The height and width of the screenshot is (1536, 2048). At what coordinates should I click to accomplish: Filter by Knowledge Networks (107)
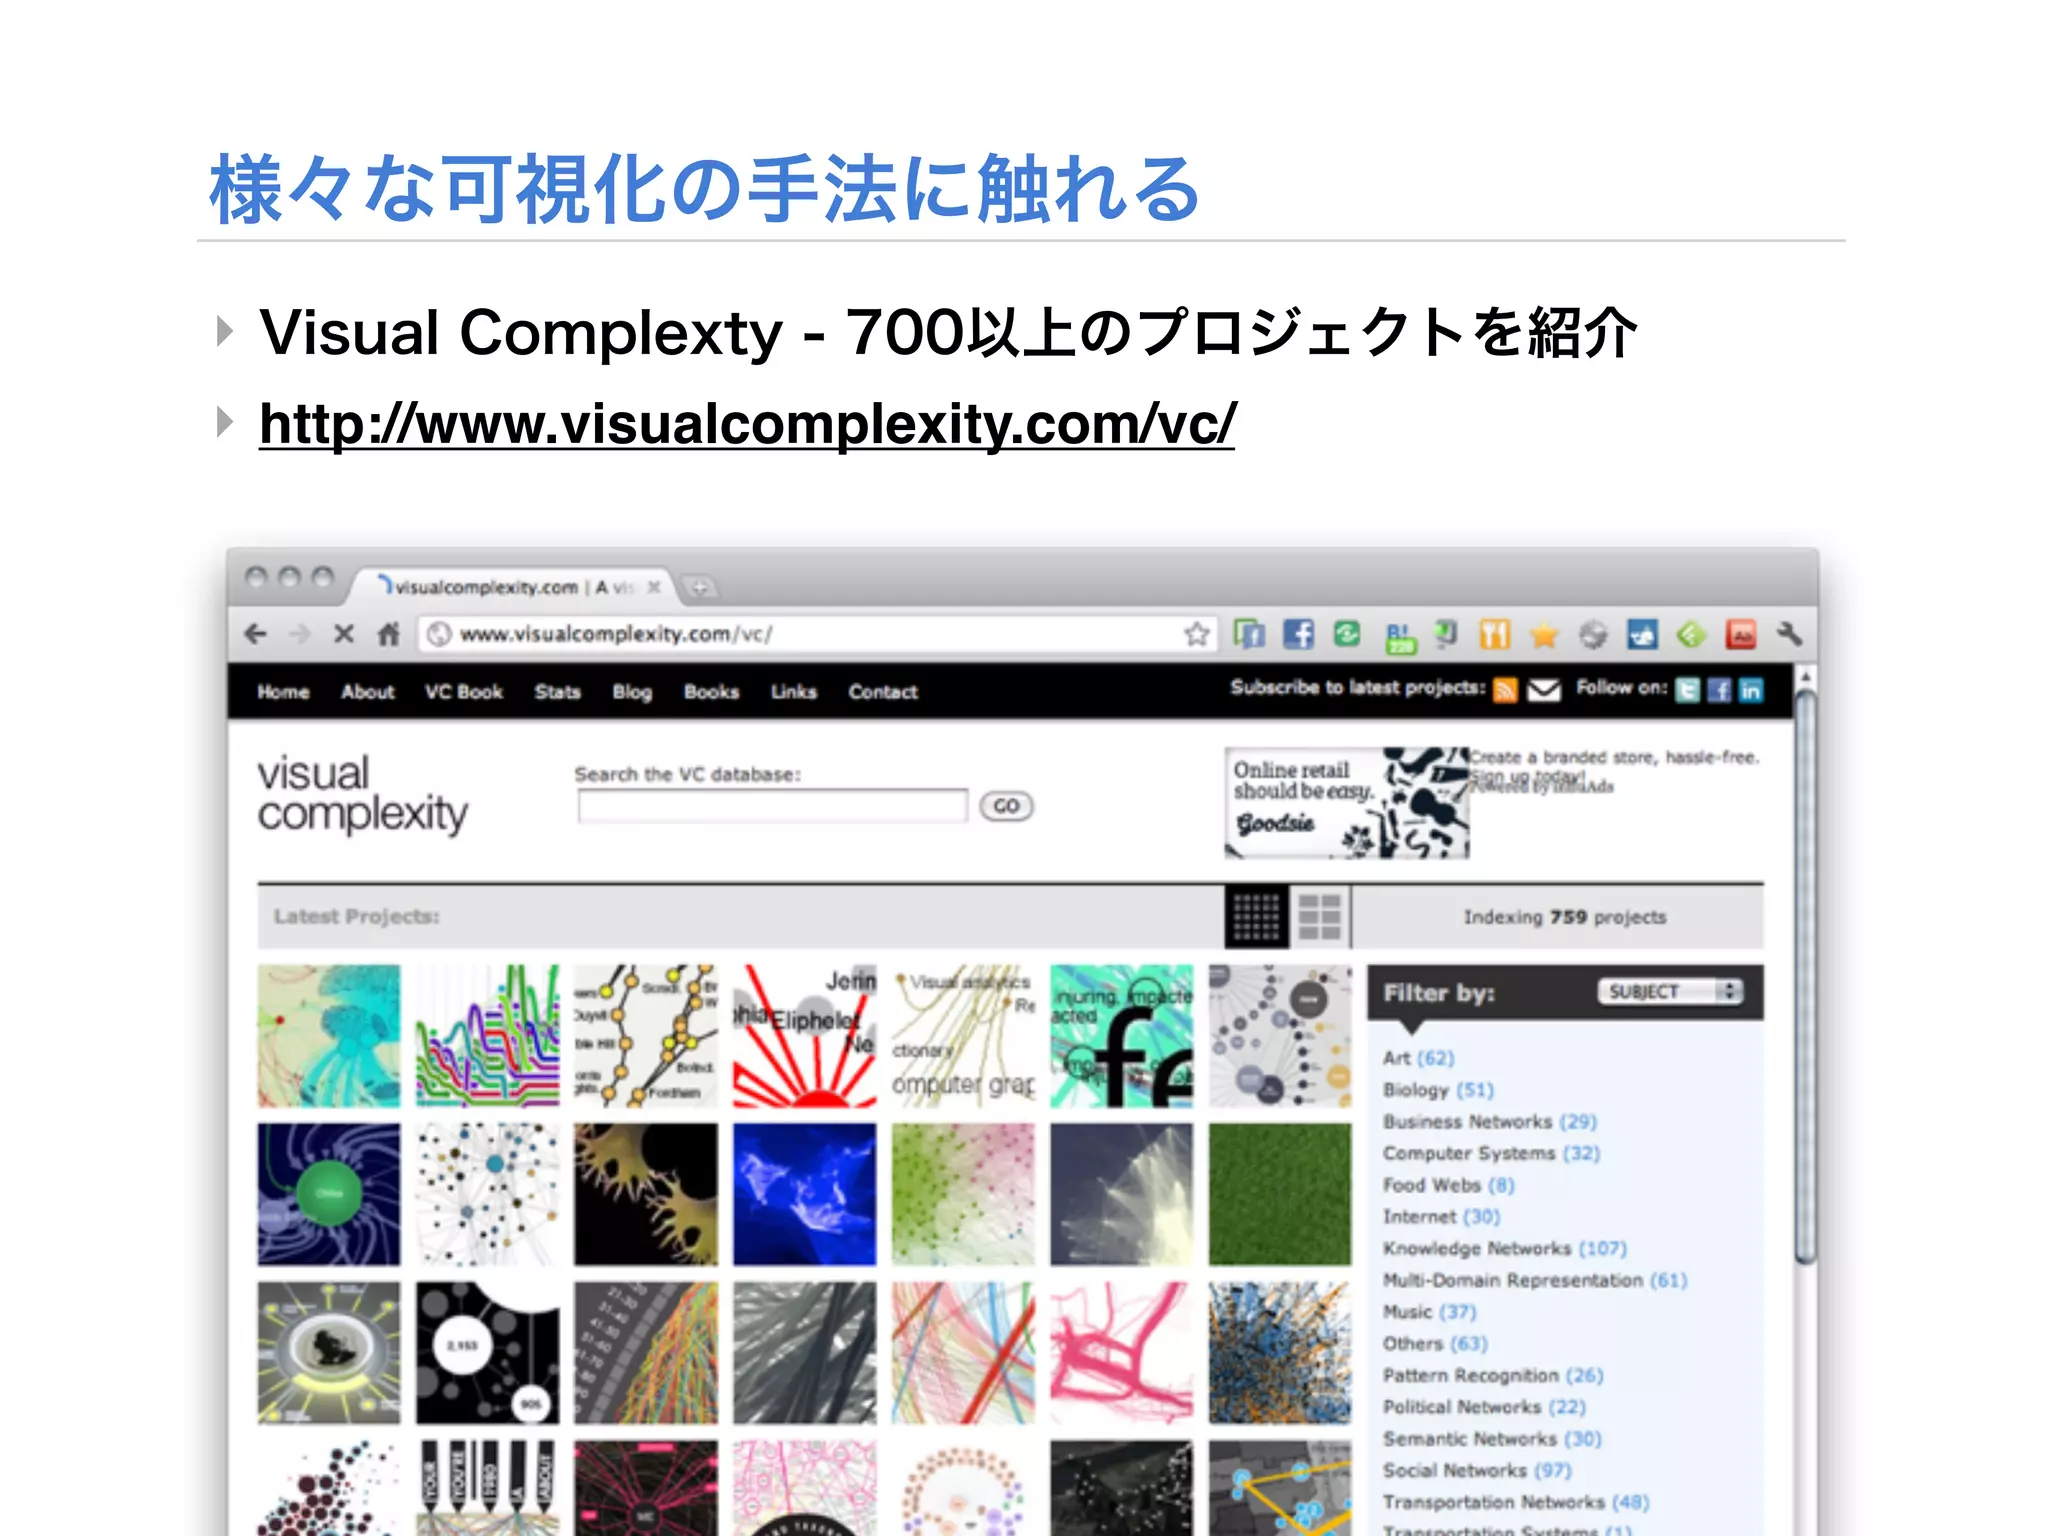pyautogui.click(x=1505, y=1249)
